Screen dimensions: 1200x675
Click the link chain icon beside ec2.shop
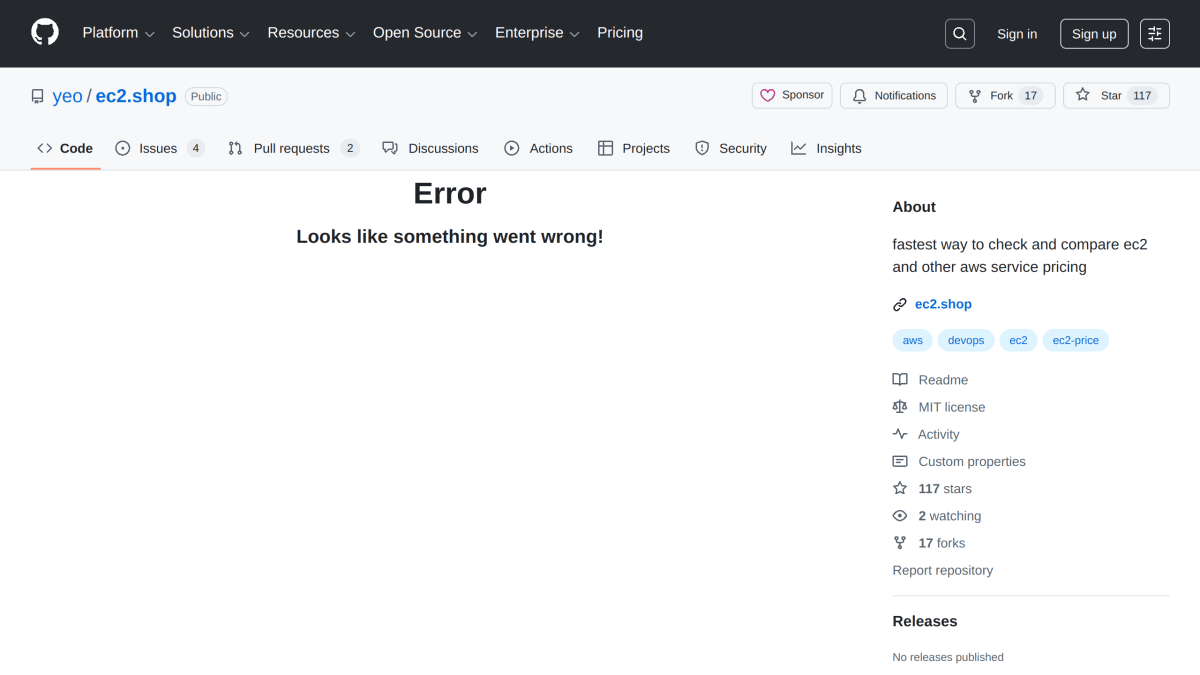(x=900, y=305)
